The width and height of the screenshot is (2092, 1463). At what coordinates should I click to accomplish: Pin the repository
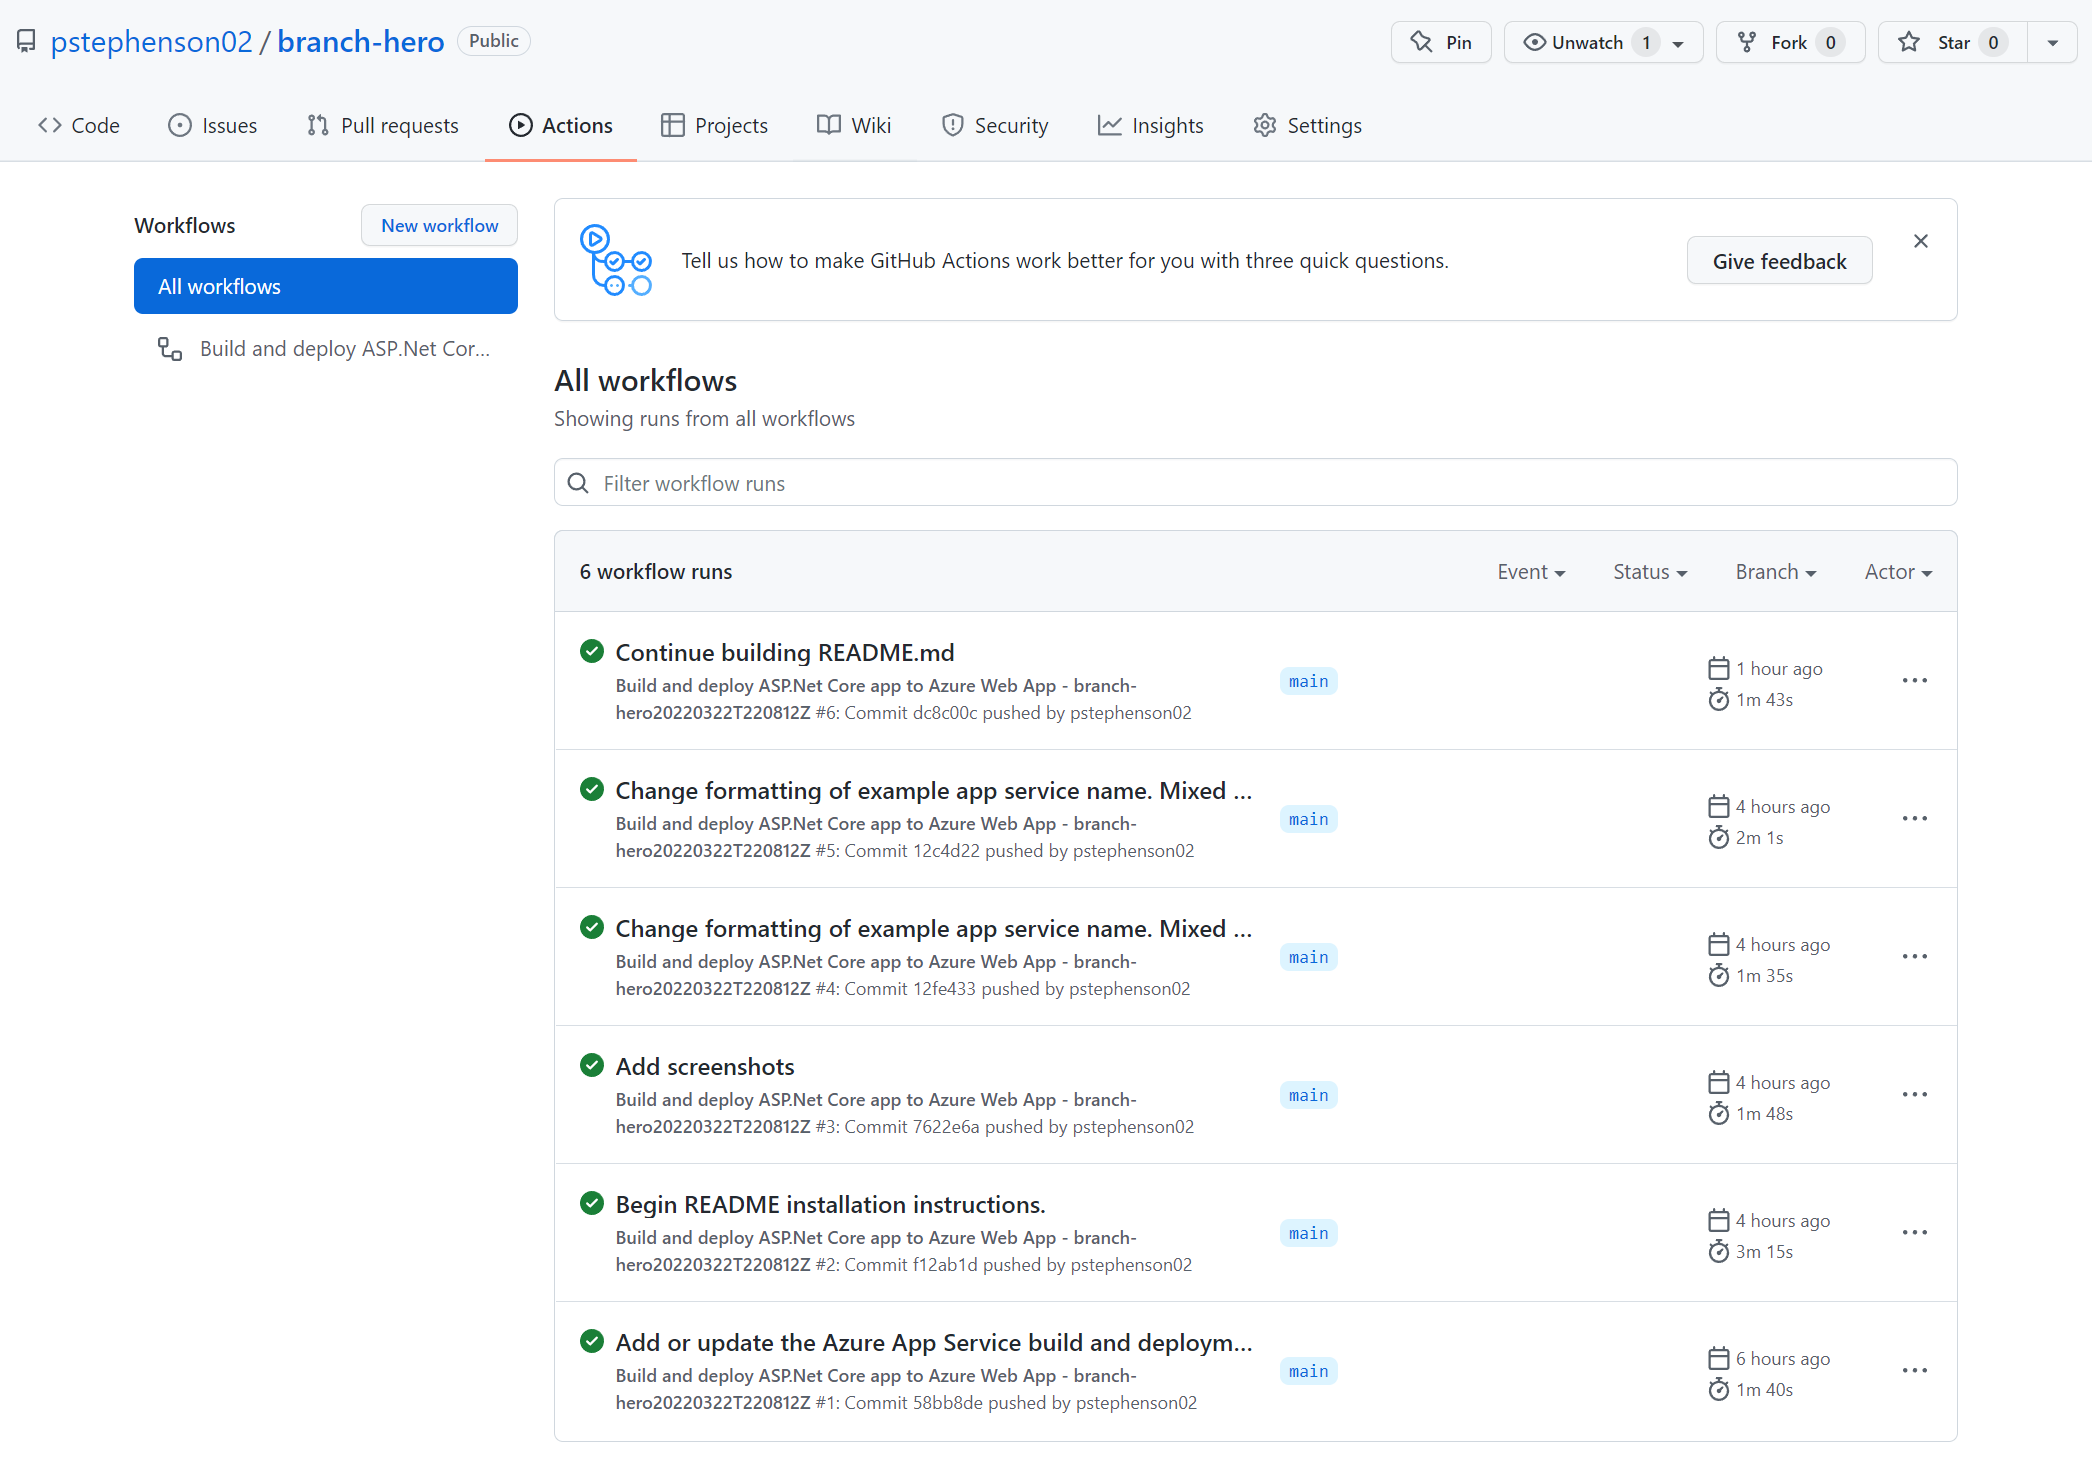[x=1440, y=42]
